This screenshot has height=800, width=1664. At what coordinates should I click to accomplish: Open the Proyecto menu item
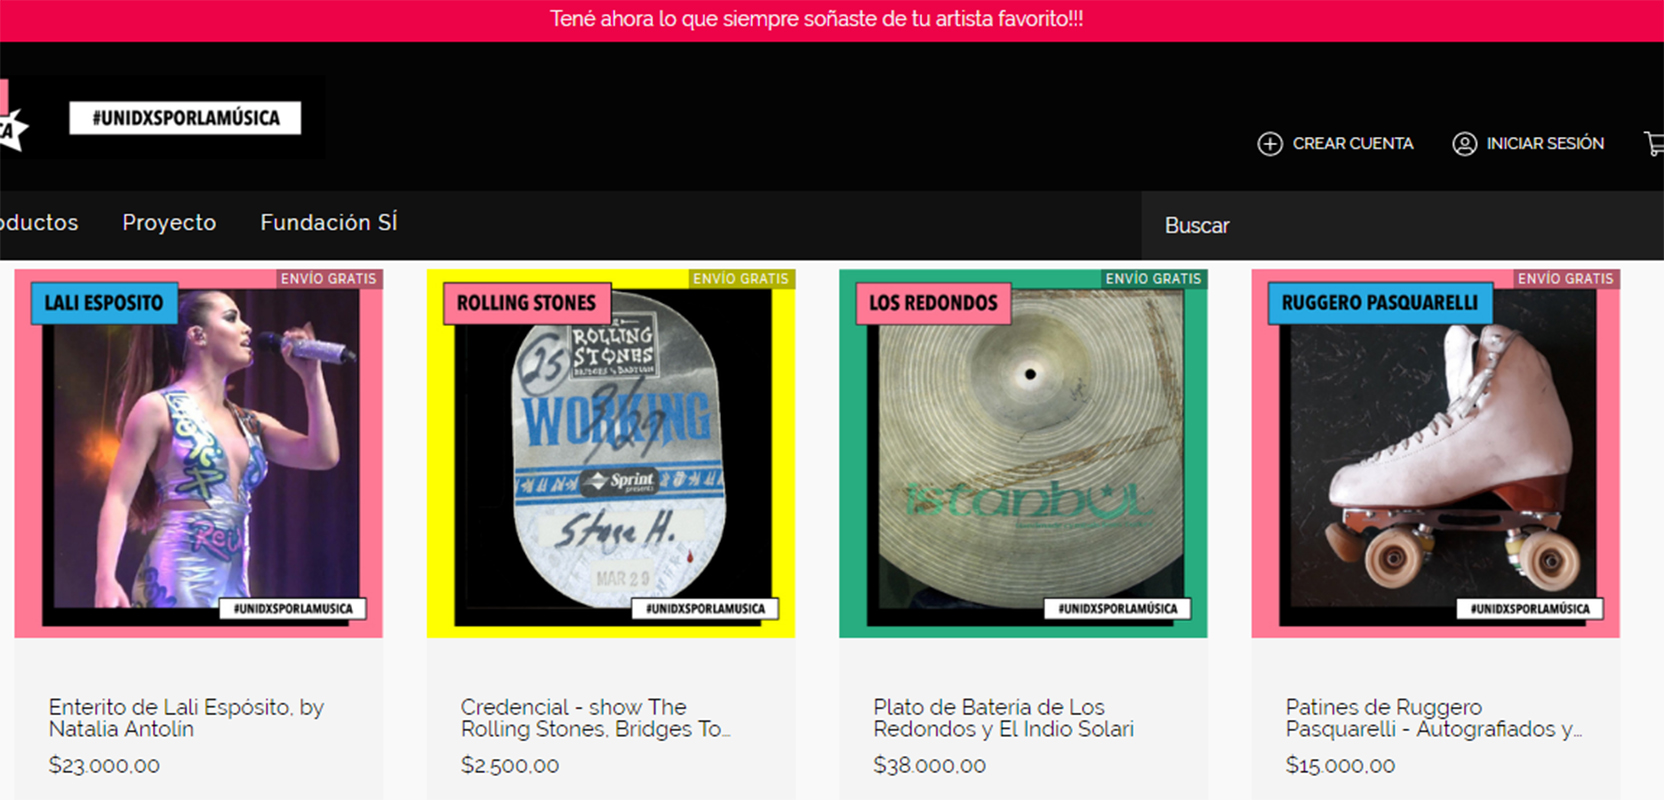coord(169,222)
